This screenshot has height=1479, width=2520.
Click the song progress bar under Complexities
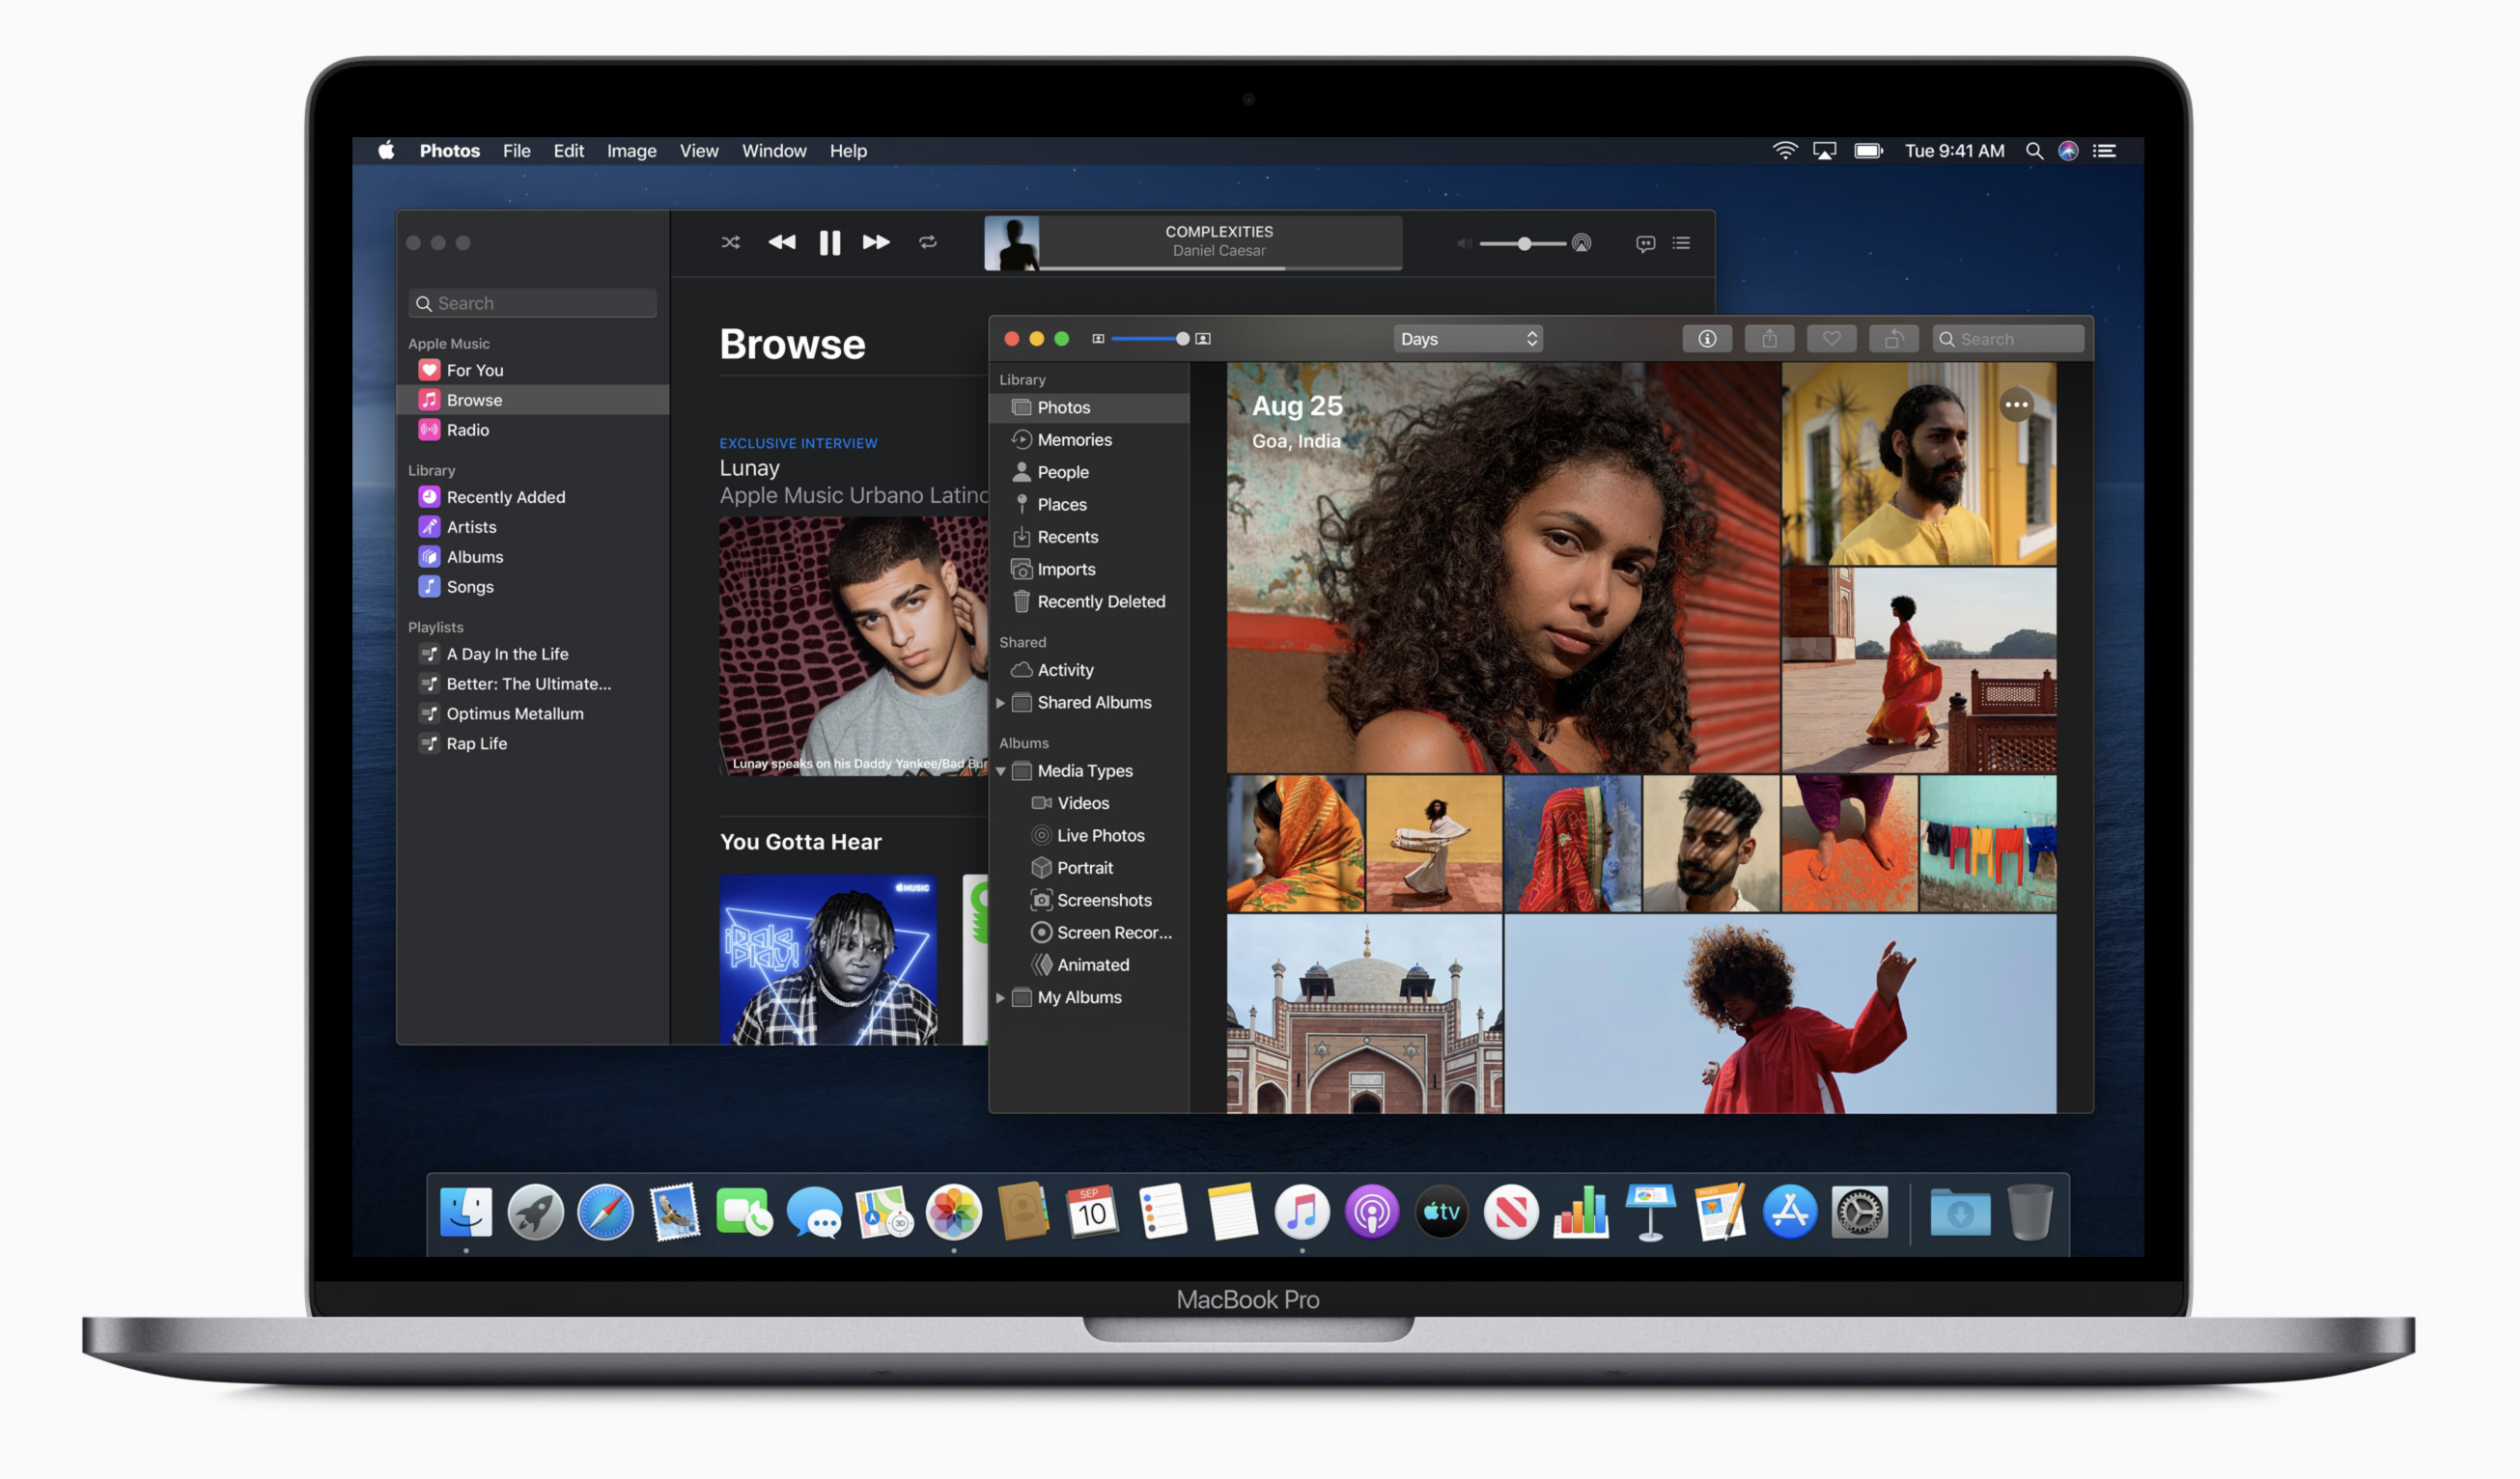click(1220, 268)
